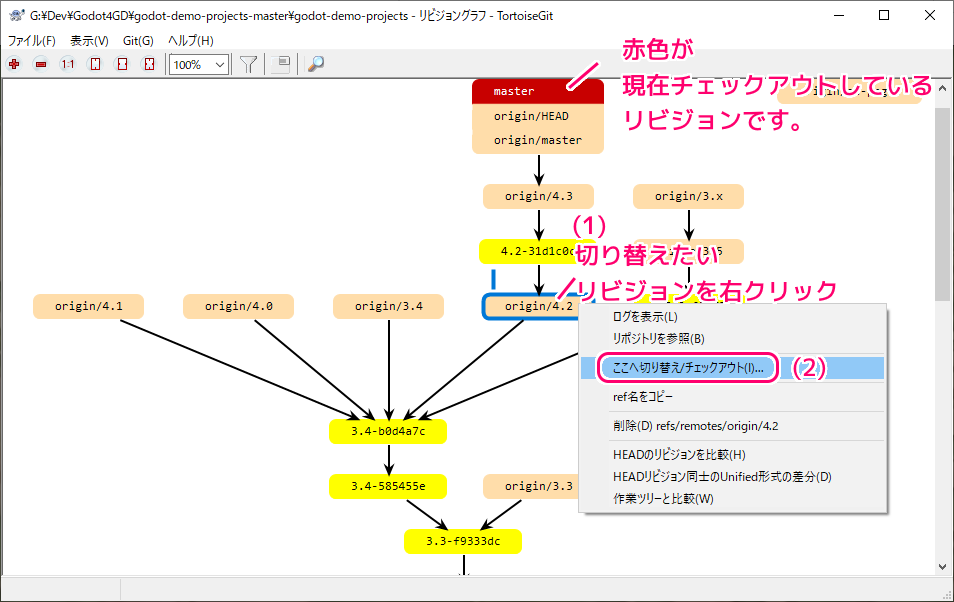Select the origin/4.3 node
The height and width of the screenshot is (602, 954).
pos(538,197)
